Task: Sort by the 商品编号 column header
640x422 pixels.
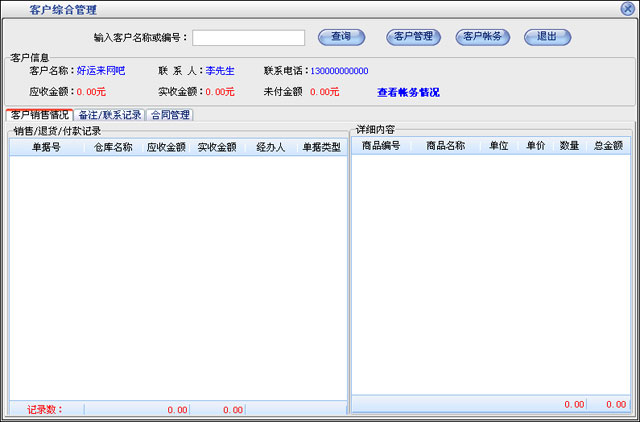Action: pyautogui.click(x=381, y=146)
